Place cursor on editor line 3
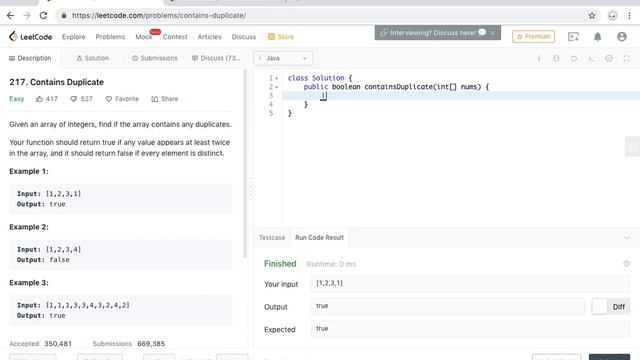 tap(461, 96)
